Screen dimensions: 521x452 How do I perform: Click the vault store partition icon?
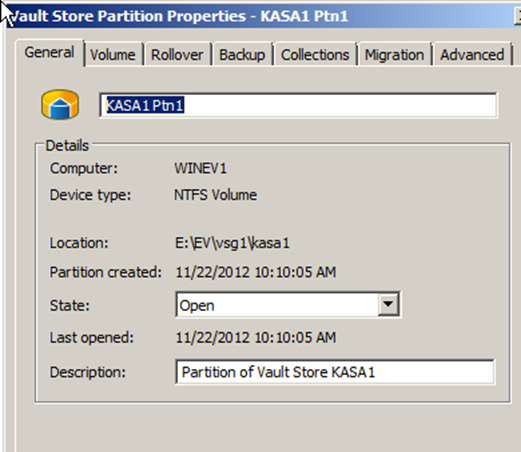pyautogui.click(x=60, y=104)
